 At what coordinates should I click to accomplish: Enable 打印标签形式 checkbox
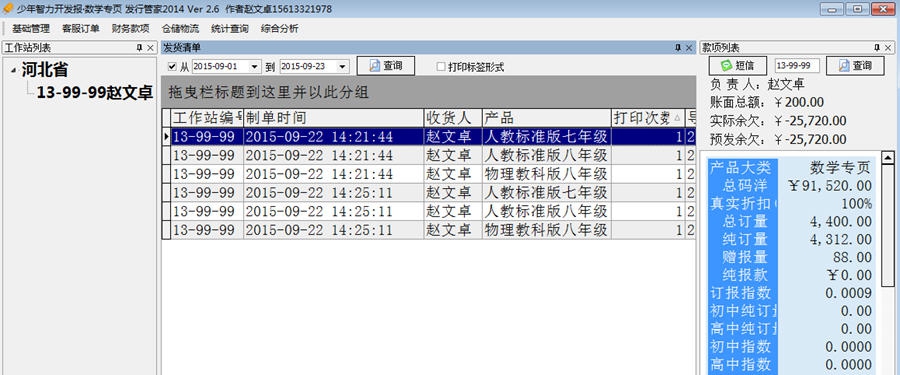441,67
